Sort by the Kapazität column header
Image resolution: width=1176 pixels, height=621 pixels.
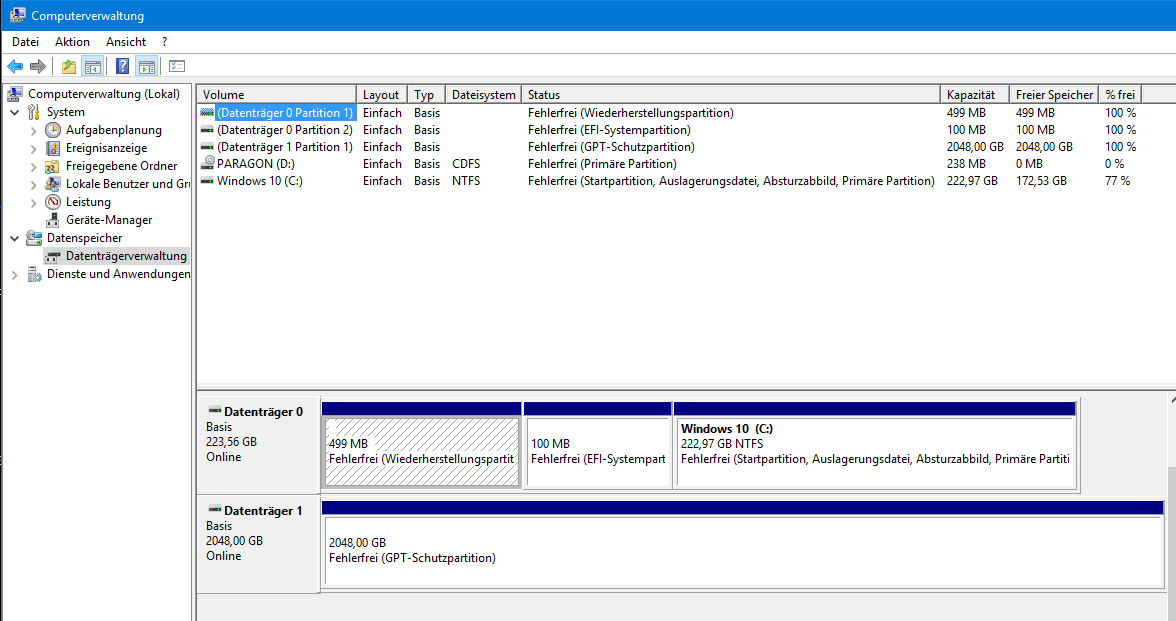(974, 94)
